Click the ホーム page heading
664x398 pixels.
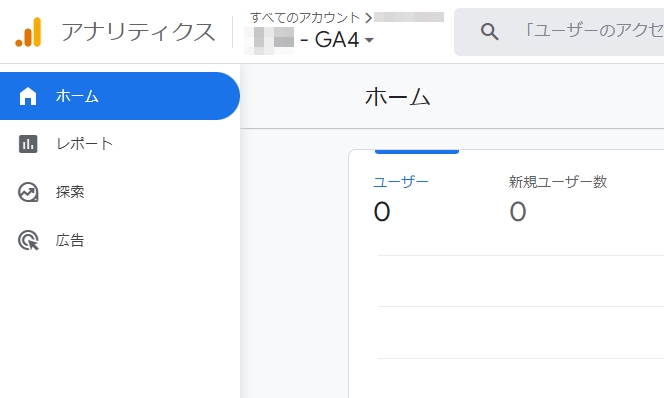(398, 97)
